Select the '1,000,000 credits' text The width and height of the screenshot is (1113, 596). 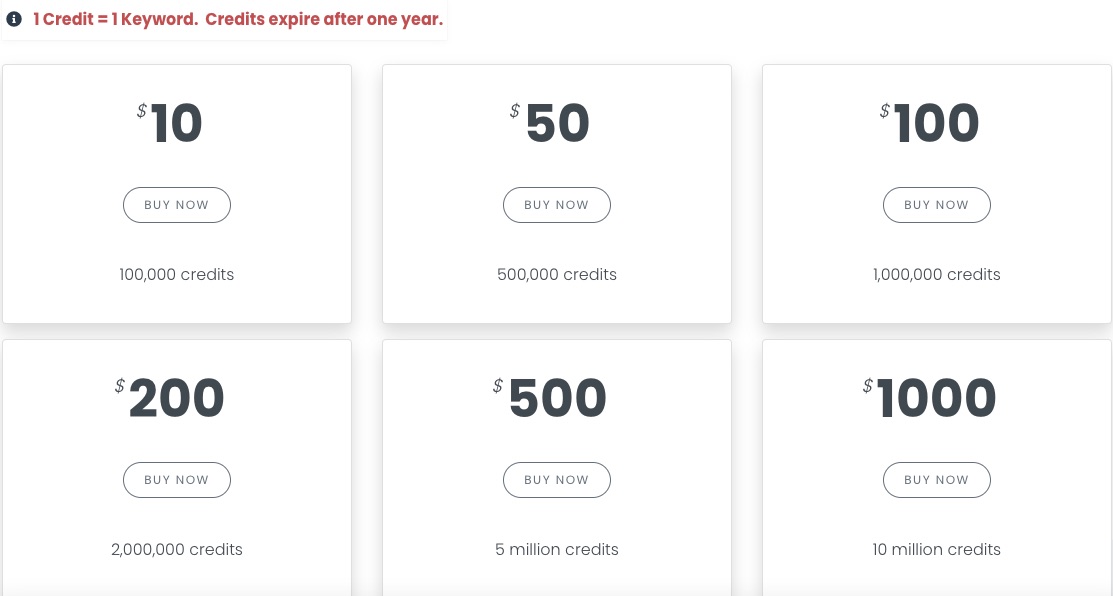pos(936,275)
